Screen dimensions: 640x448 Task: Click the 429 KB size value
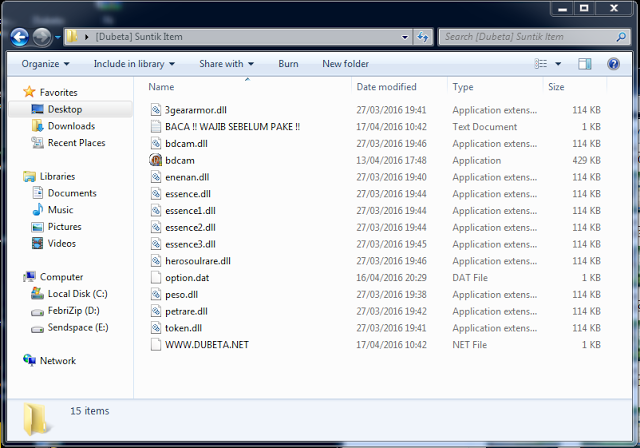(x=586, y=160)
